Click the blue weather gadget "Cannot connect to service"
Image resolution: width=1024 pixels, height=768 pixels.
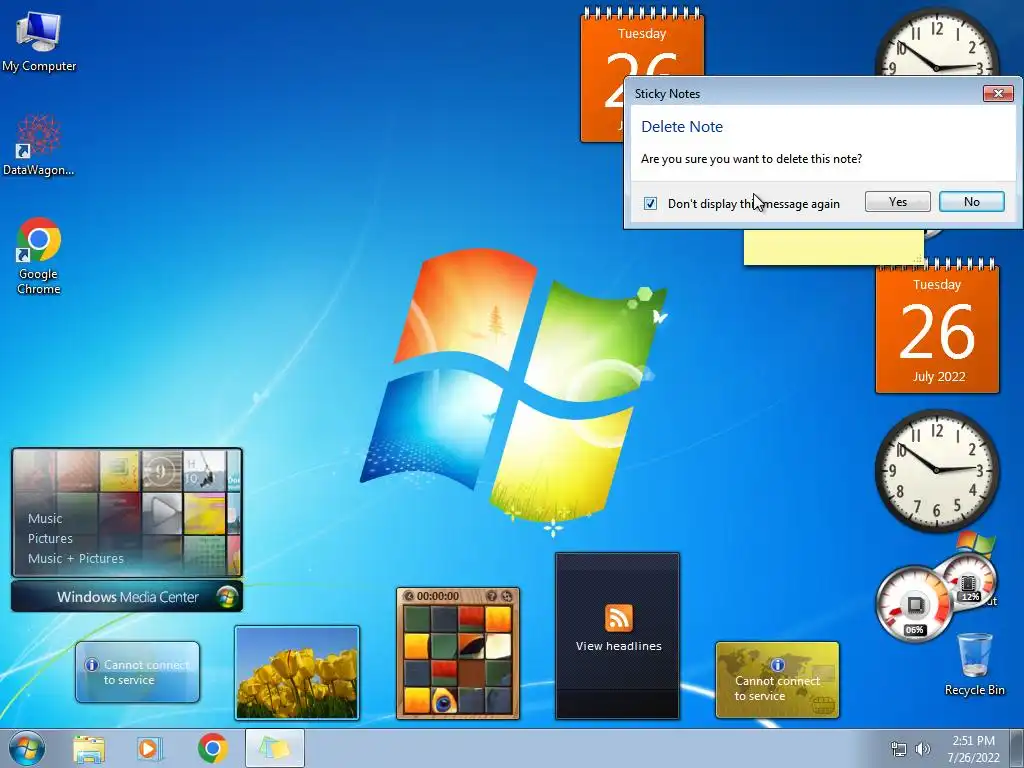(137, 672)
